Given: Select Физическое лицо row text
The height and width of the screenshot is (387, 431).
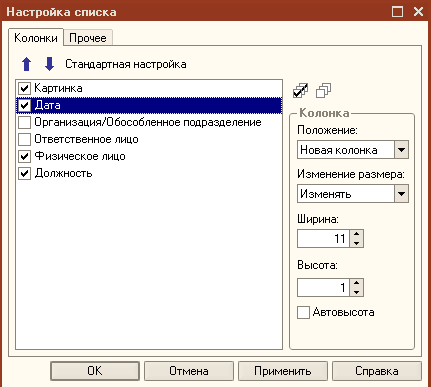Looking at the screenshot, I should pyautogui.click(x=80, y=156).
